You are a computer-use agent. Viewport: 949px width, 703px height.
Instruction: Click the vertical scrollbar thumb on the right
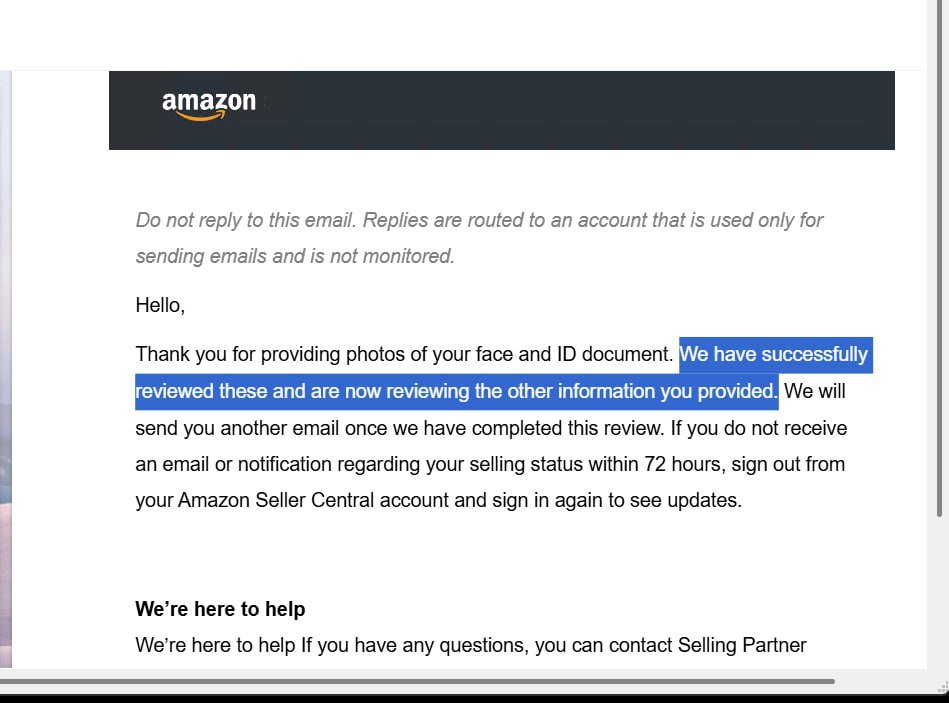point(939,258)
